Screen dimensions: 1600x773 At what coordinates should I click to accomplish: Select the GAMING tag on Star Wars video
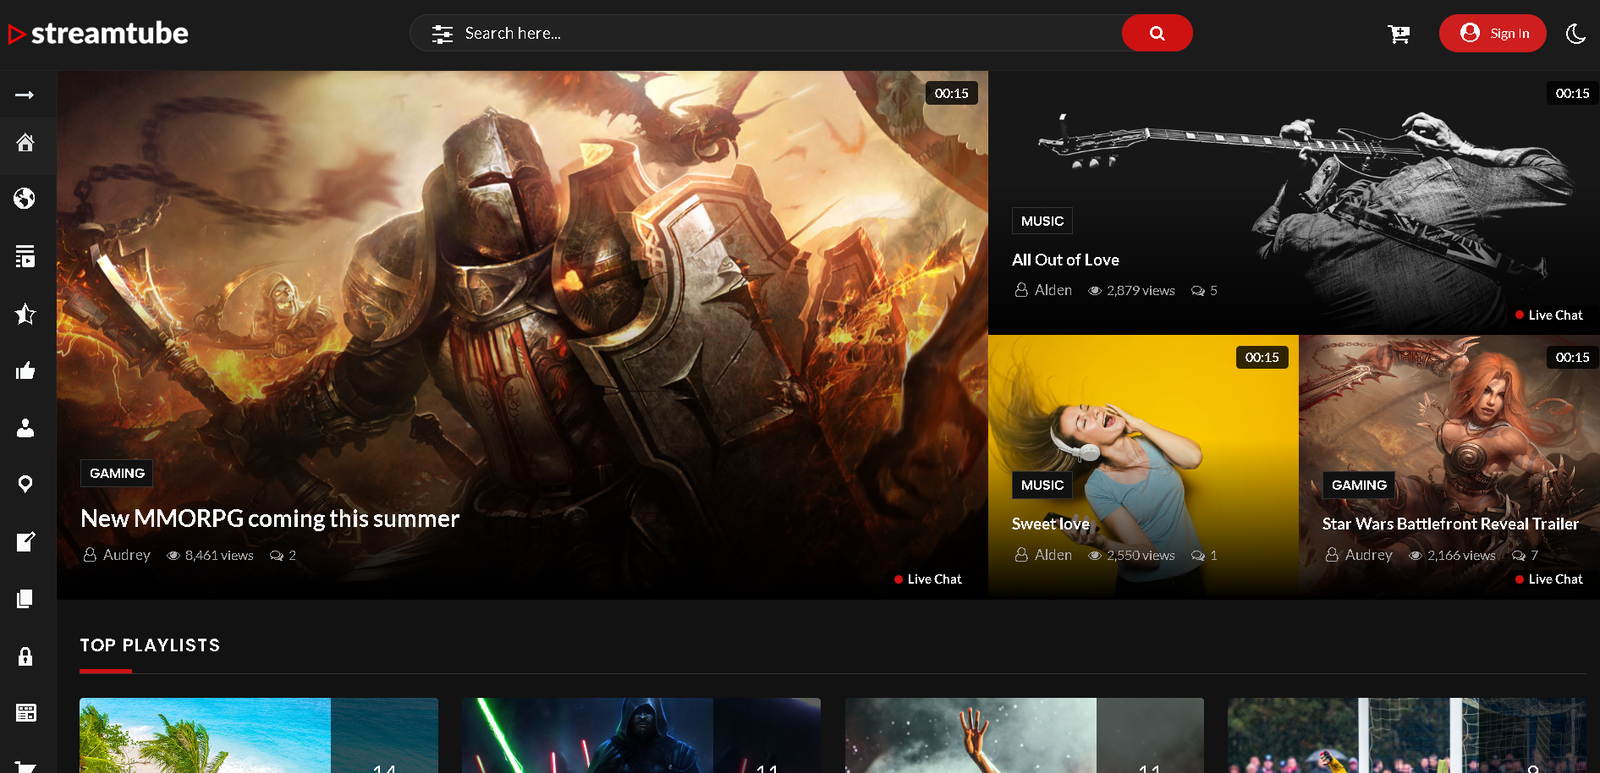(1359, 485)
